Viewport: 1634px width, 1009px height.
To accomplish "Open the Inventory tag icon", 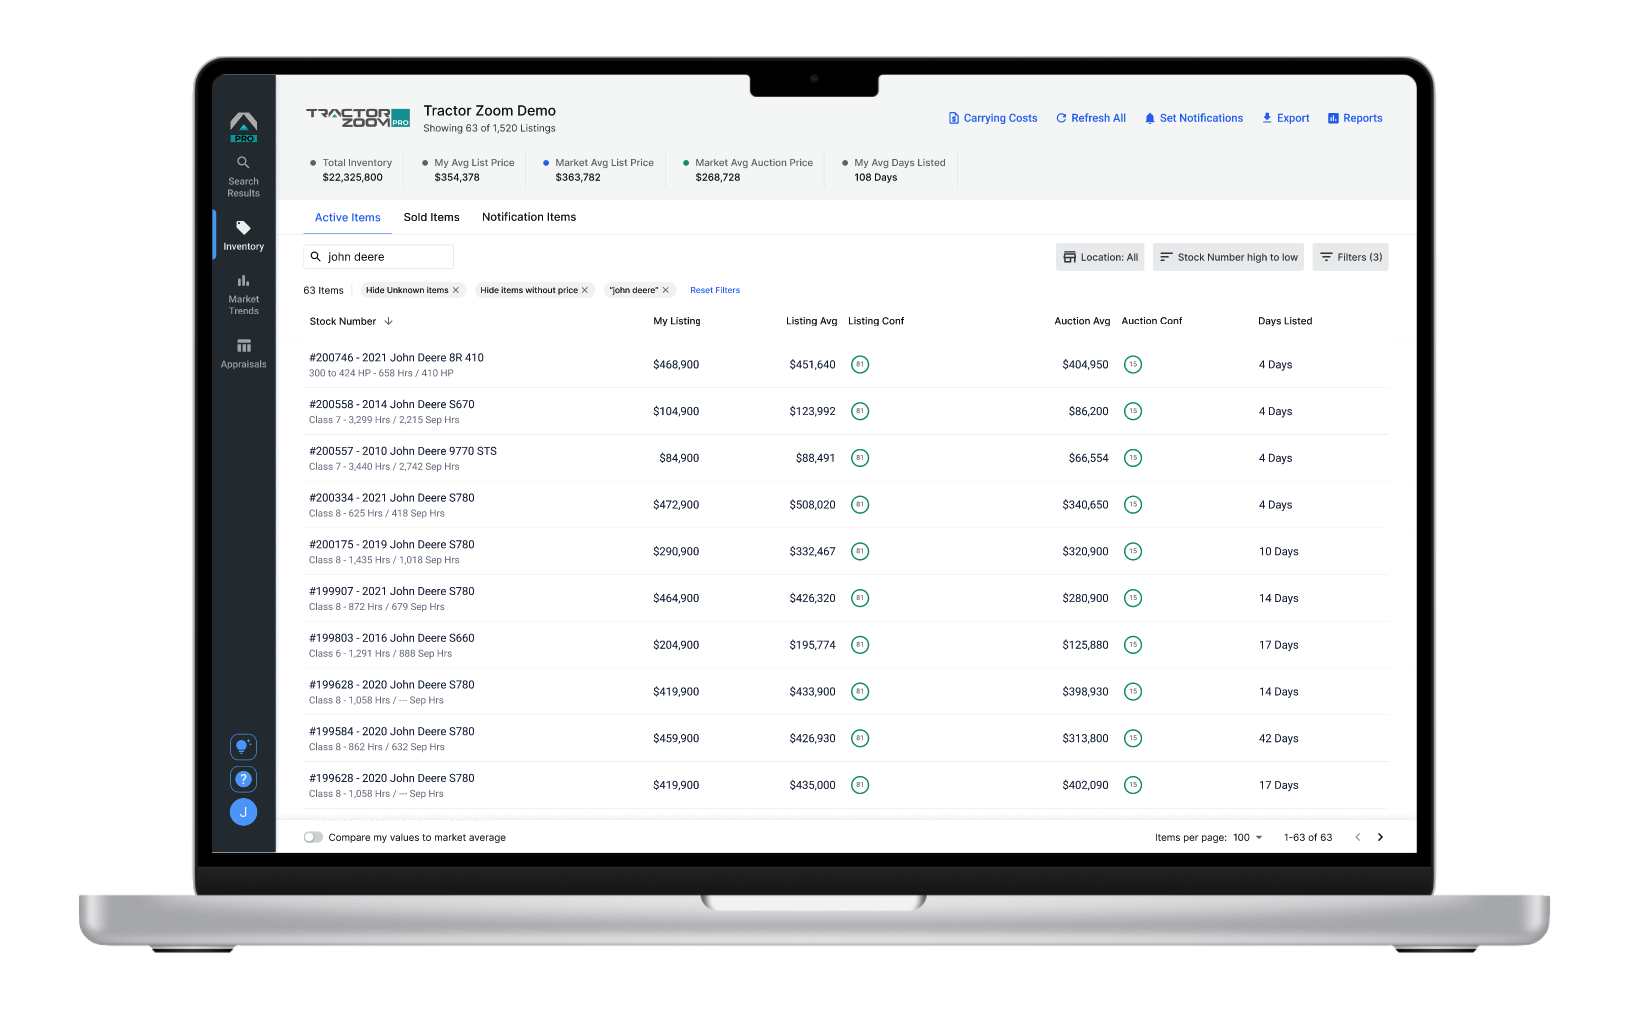I will coord(243,228).
